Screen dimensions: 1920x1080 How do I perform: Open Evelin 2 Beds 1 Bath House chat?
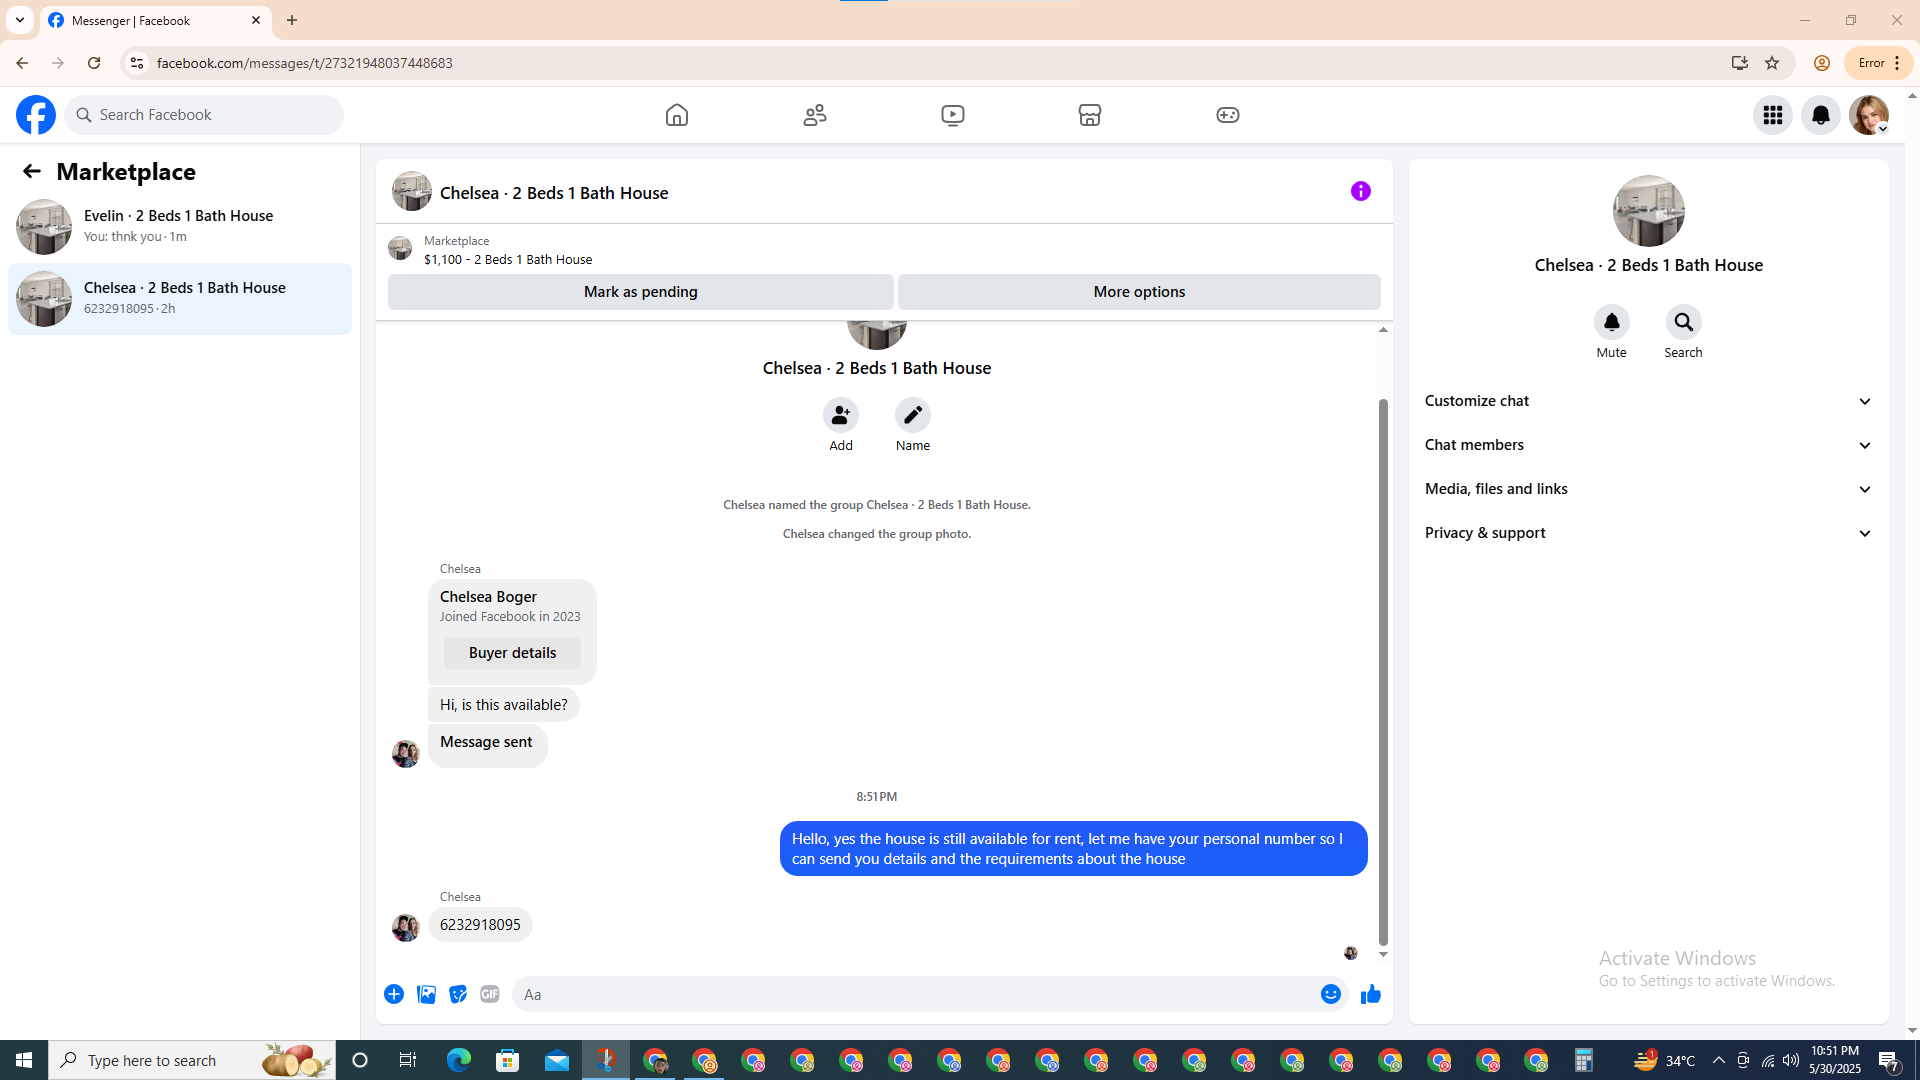click(x=180, y=226)
